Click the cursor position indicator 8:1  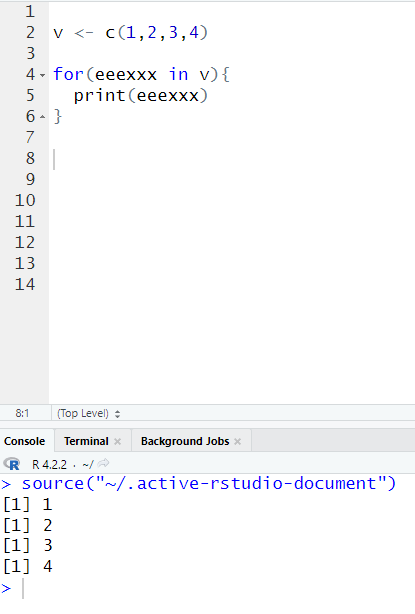click(22, 414)
